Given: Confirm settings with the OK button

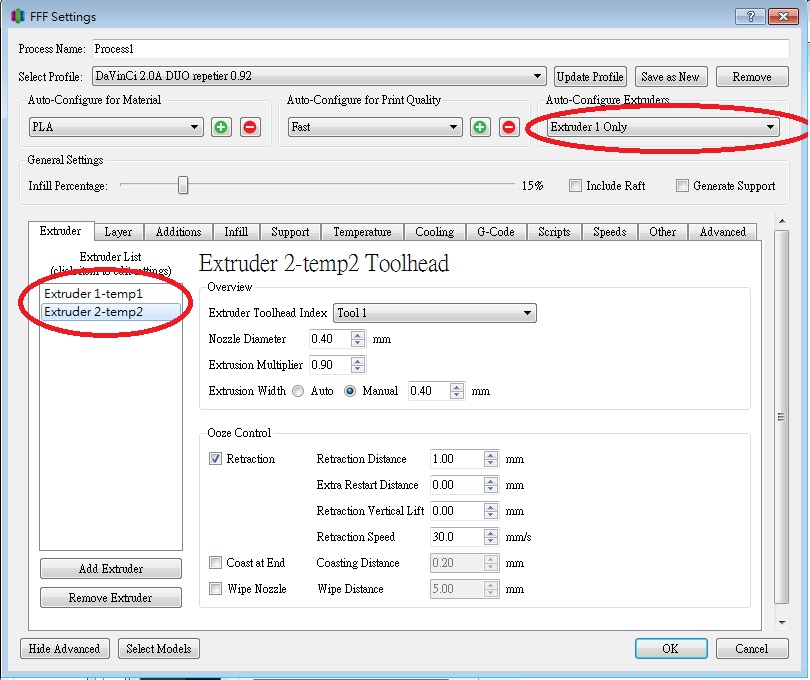Looking at the screenshot, I should [671, 648].
